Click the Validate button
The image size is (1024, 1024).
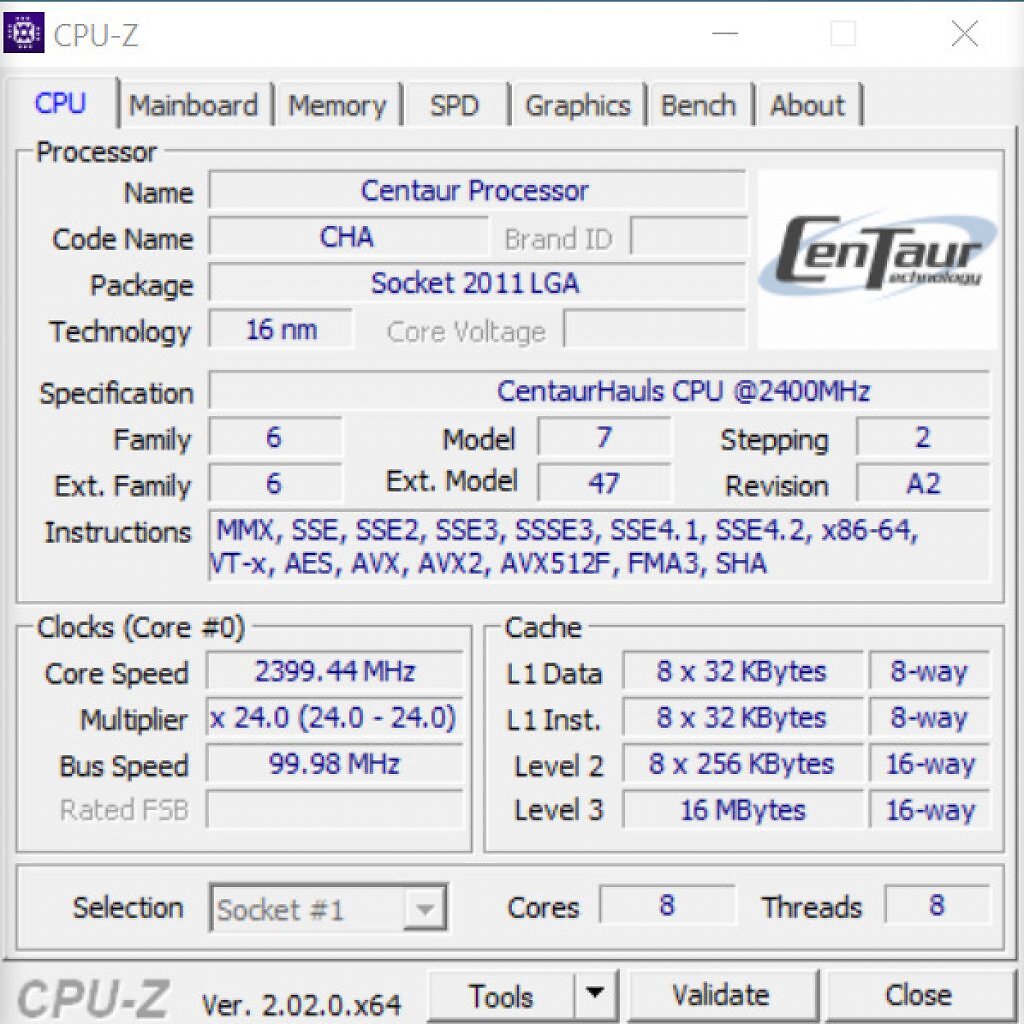[x=721, y=995]
